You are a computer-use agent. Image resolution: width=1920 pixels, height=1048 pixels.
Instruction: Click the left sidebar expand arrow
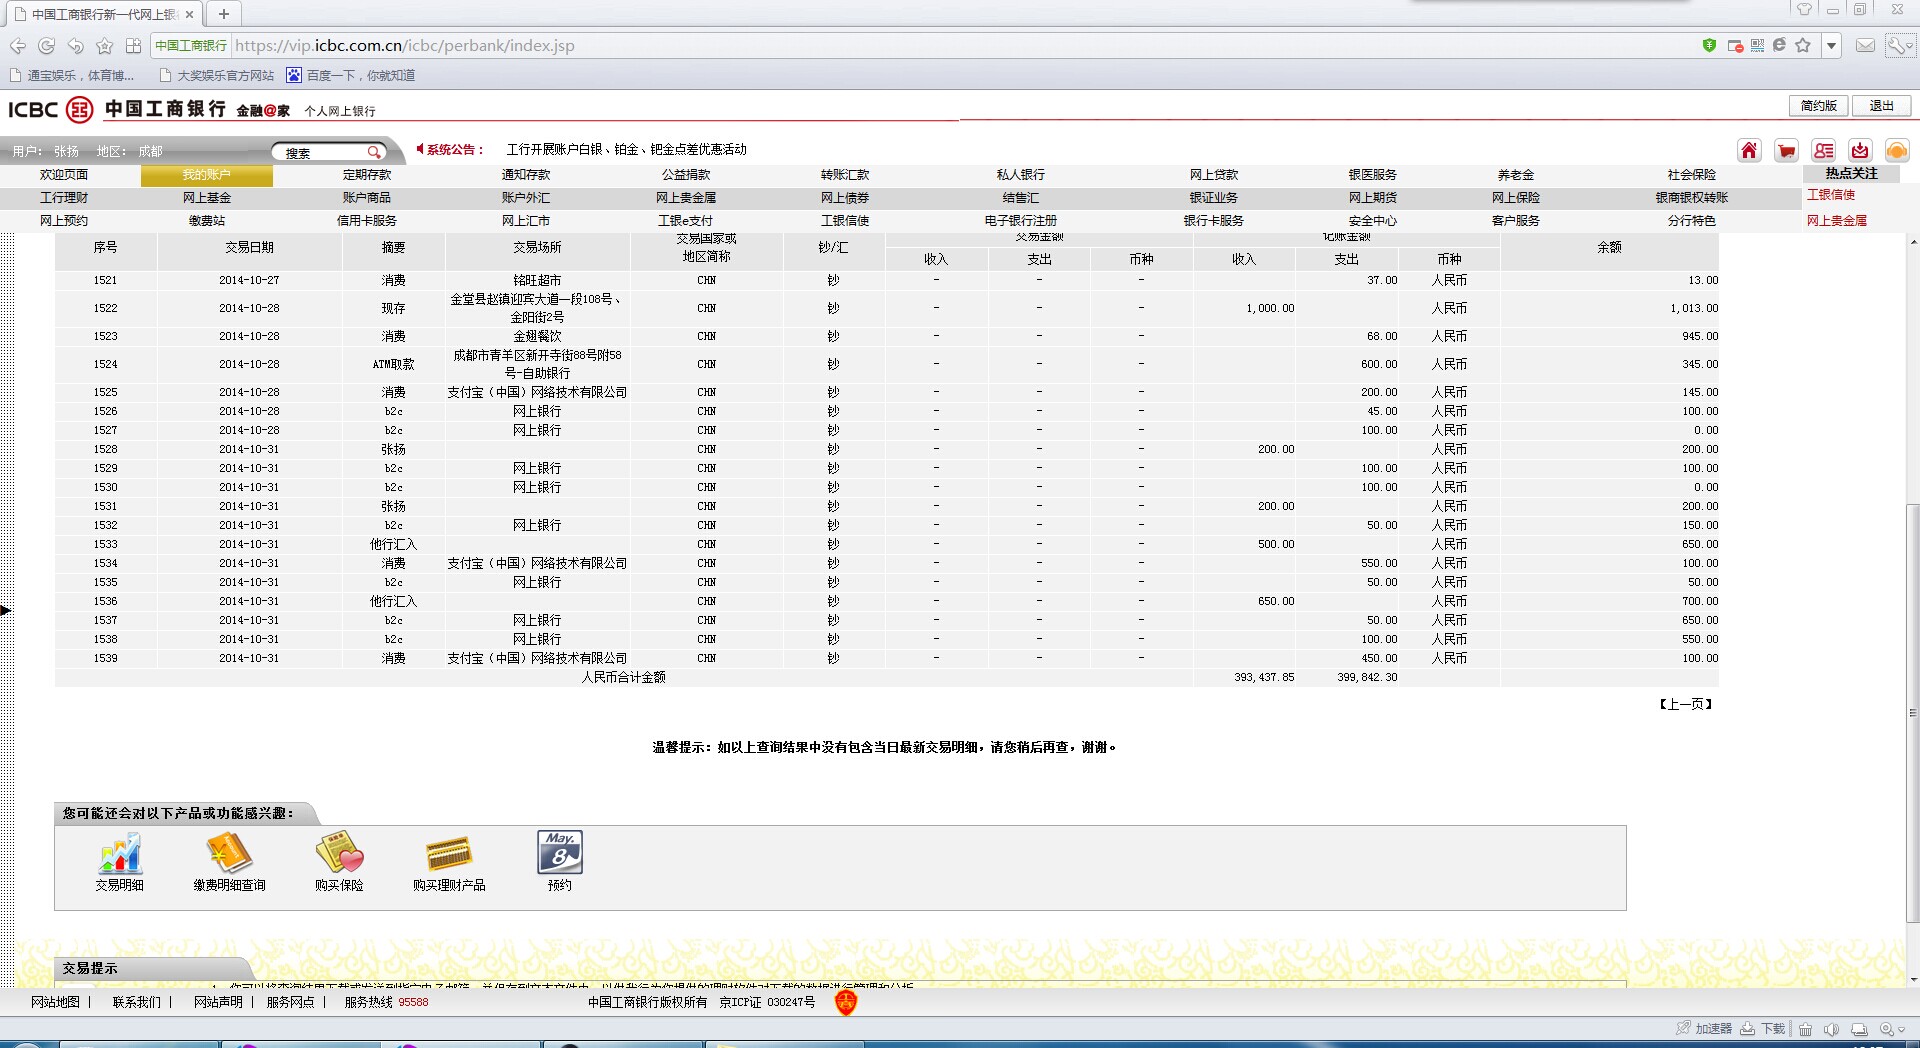pos(6,610)
